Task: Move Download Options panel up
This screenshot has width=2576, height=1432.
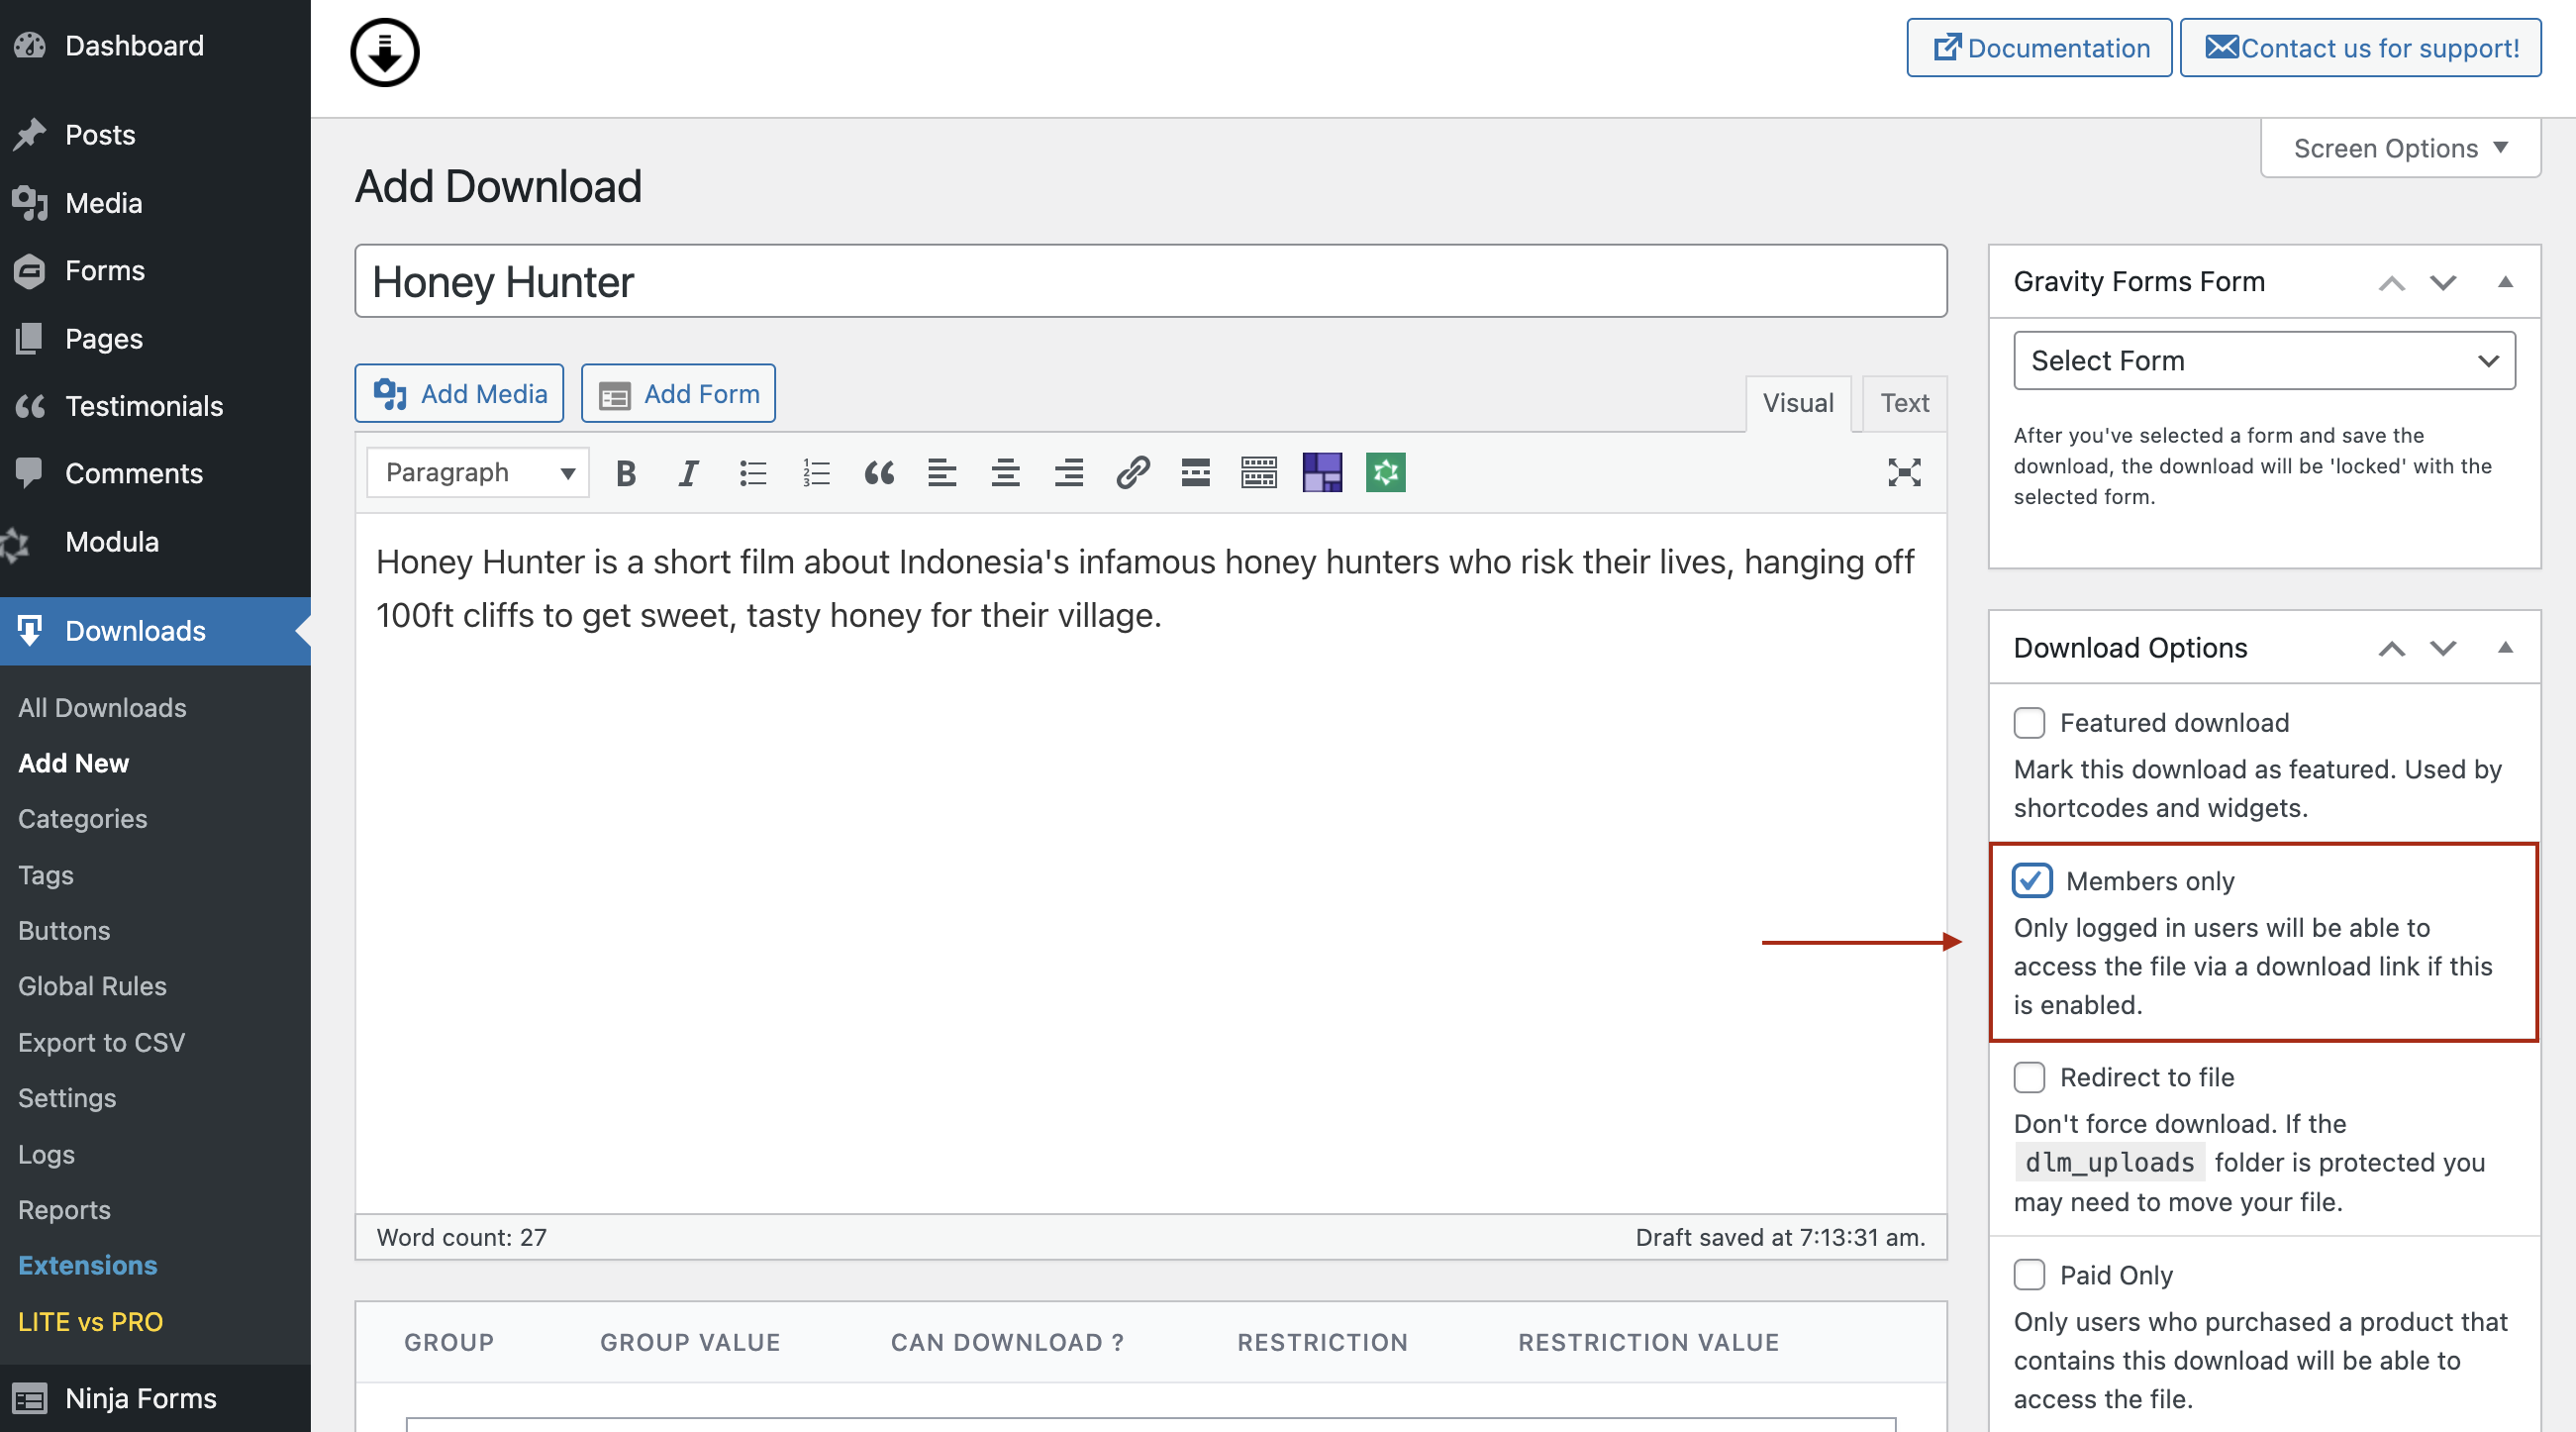Action: pyautogui.click(x=2391, y=648)
